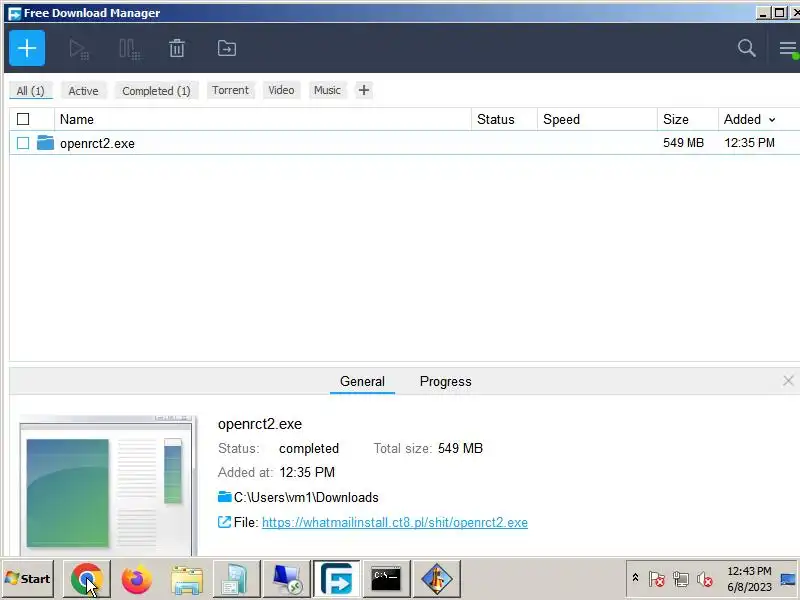Show the All (1) downloads filter

click(x=31, y=91)
